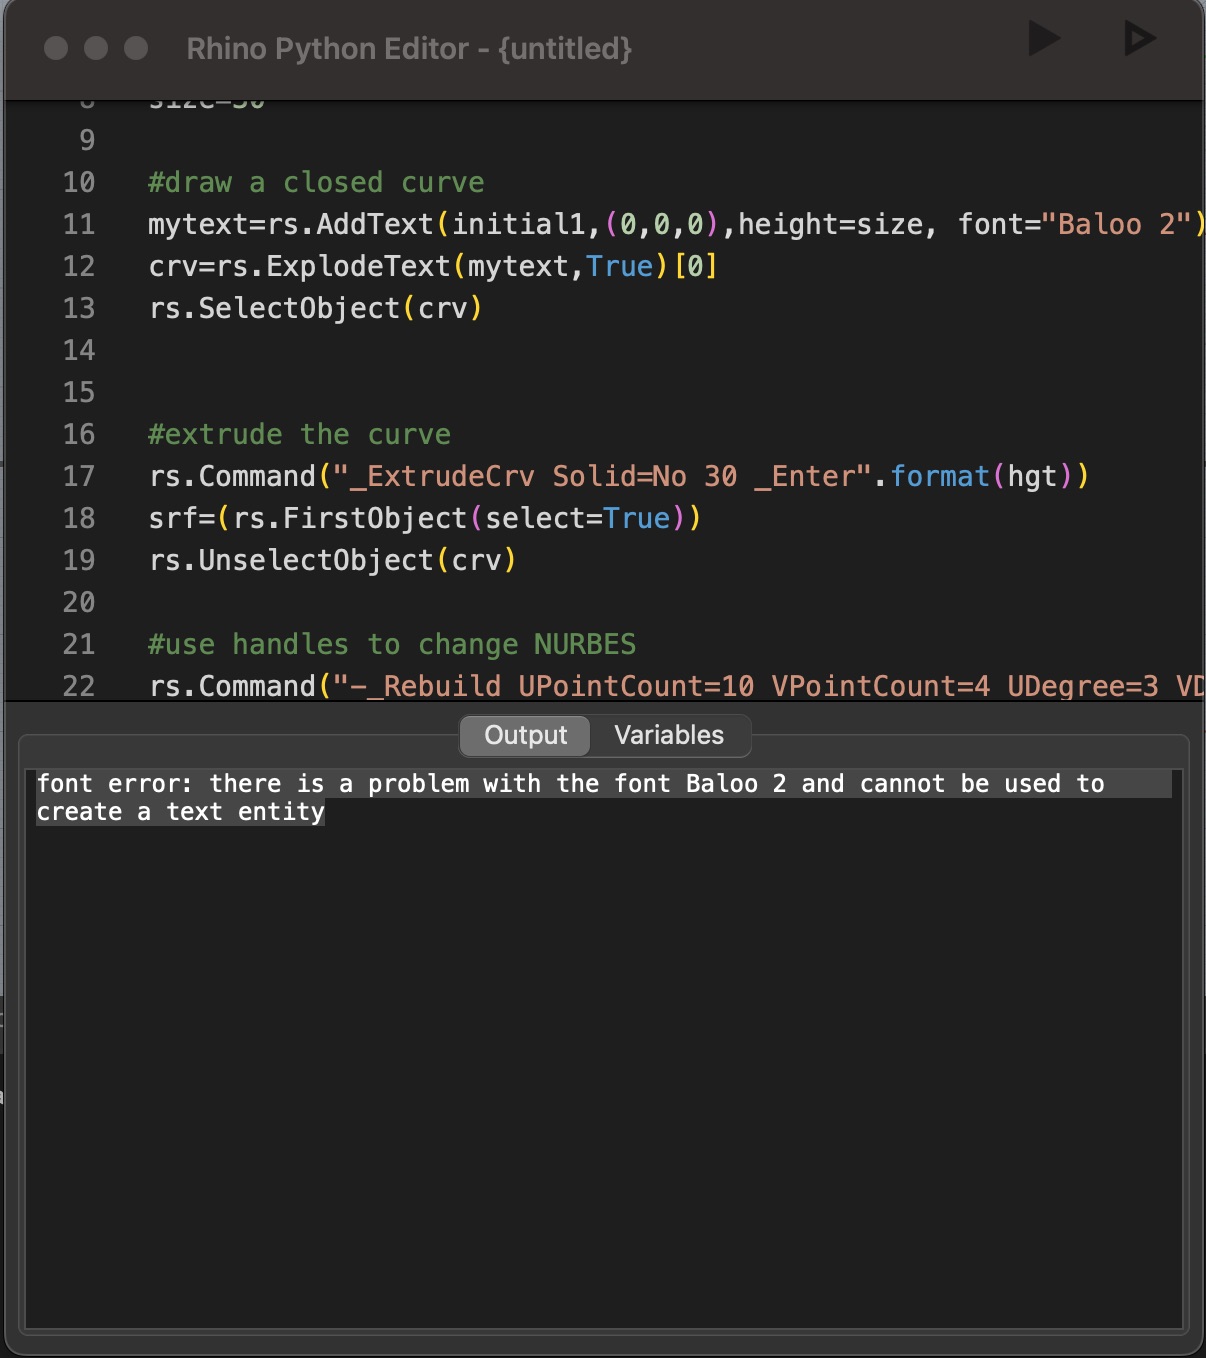Image resolution: width=1206 pixels, height=1358 pixels.
Task: Click the #use handles to change NURBES comment
Action: point(393,644)
